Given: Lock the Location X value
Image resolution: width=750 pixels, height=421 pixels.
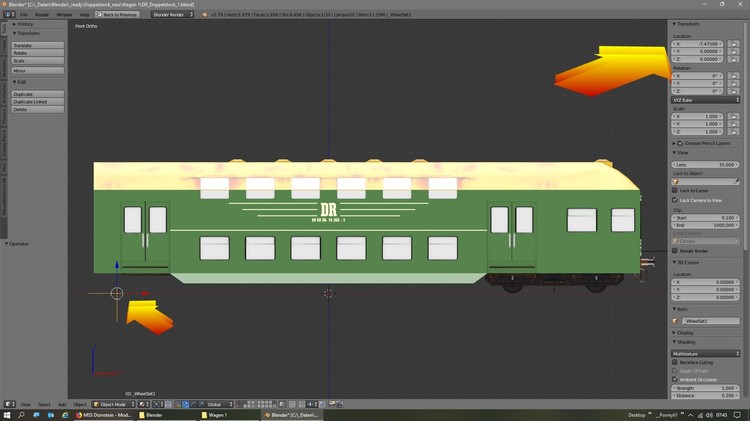Looking at the screenshot, I should point(733,44).
